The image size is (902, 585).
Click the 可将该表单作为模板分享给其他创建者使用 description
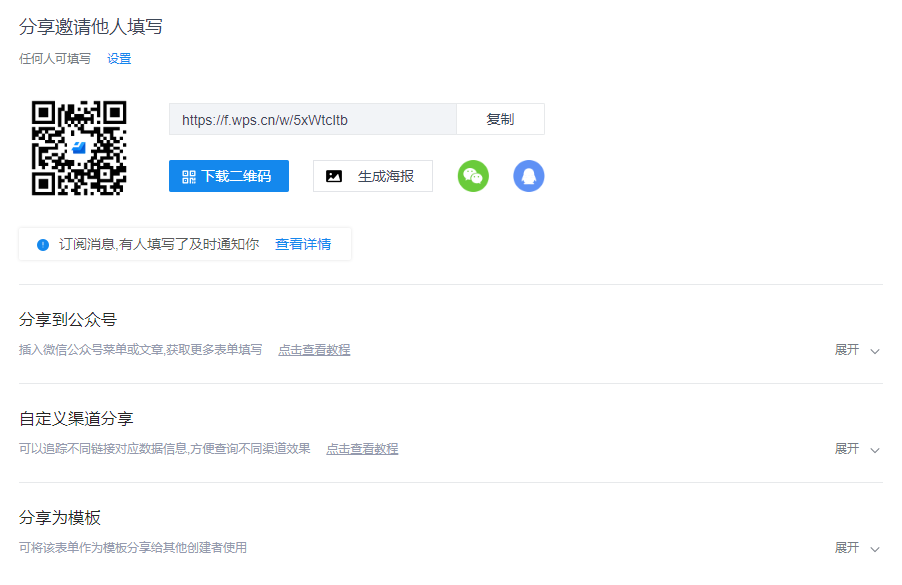click(133, 548)
